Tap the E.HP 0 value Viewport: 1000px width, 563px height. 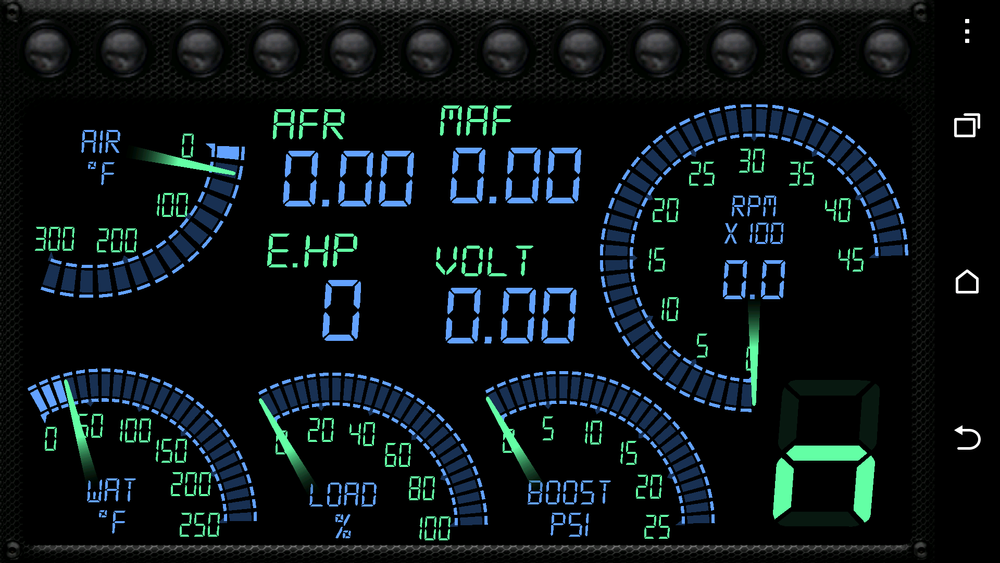point(342,311)
